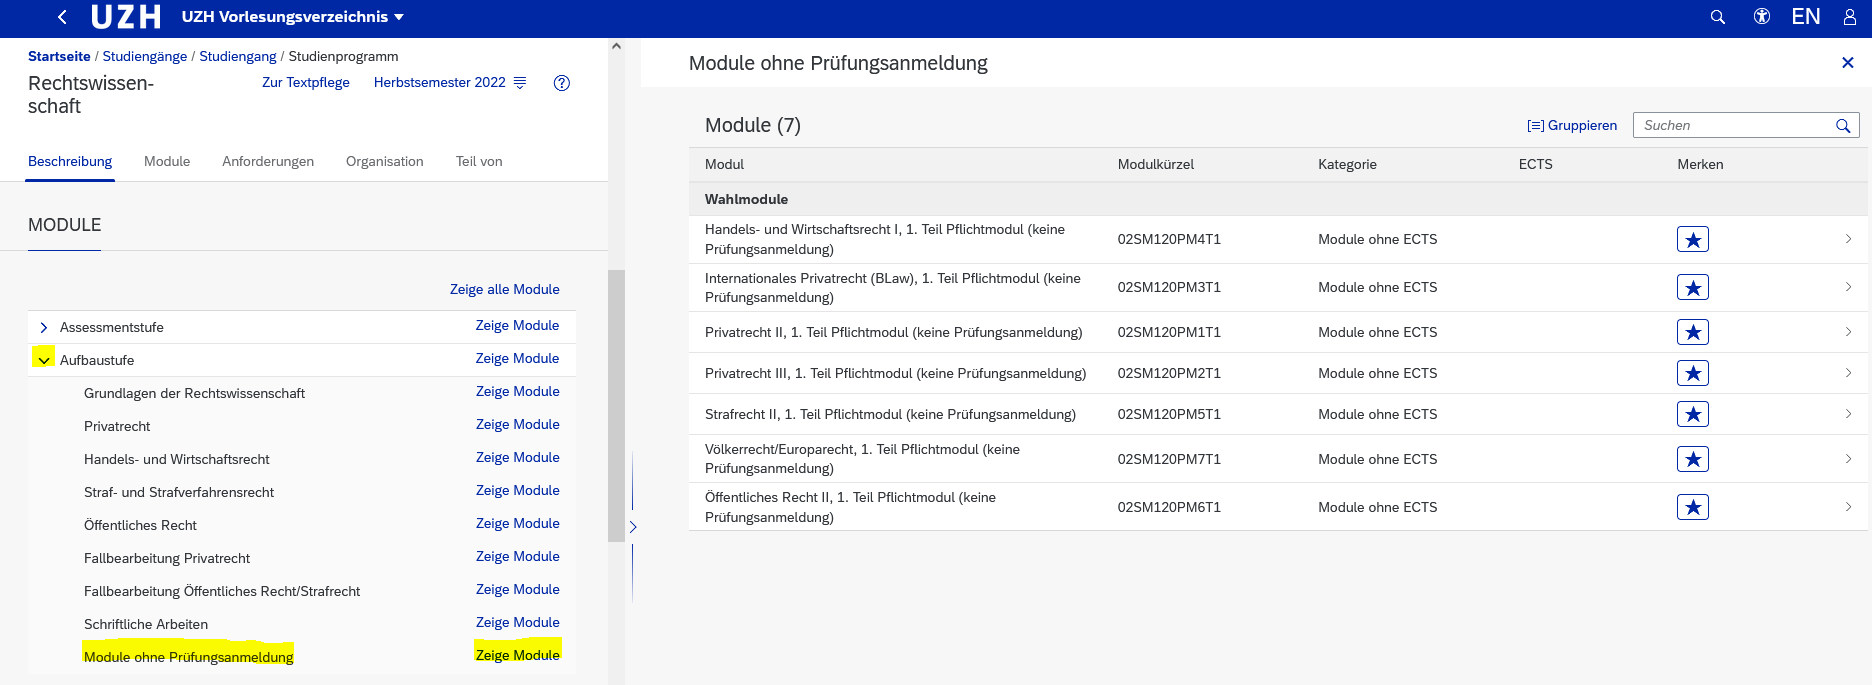Image resolution: width=1872 pixels, height=685 pixels.
Task: Expand the Assessmentstufe tree node
Action: pyautogui.click(x=44, y=328)
